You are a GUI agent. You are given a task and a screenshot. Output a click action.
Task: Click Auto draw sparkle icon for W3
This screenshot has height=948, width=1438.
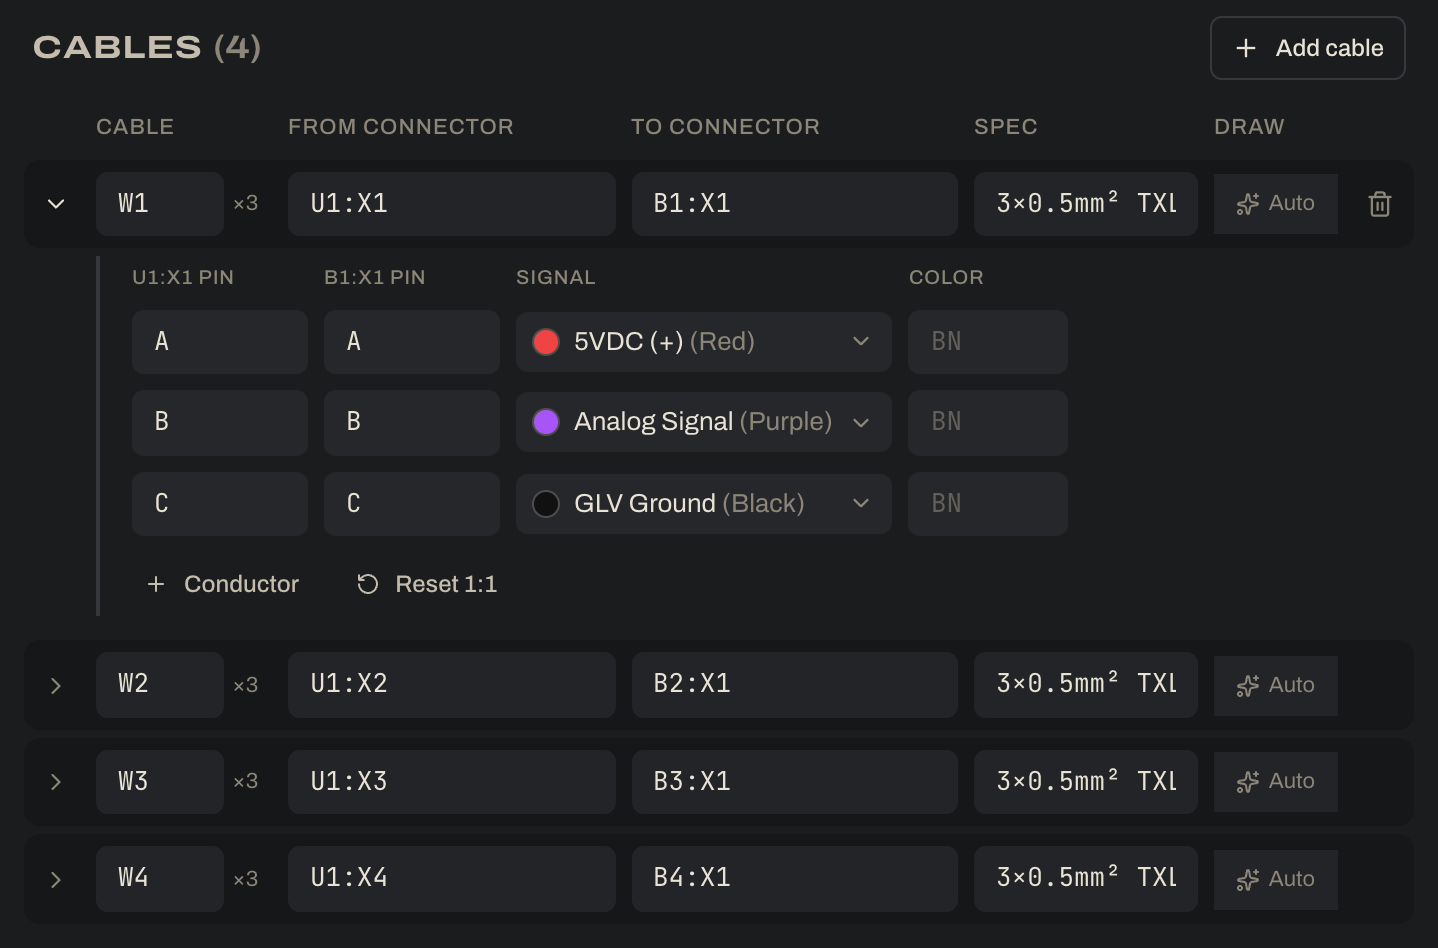[x=1247, y=782]
